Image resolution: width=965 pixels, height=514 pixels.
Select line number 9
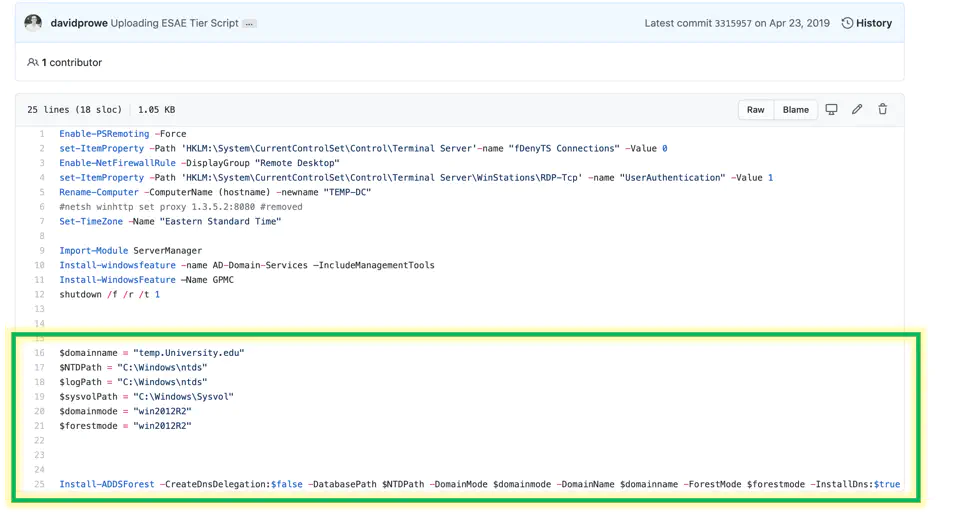(x=42, y=251)
